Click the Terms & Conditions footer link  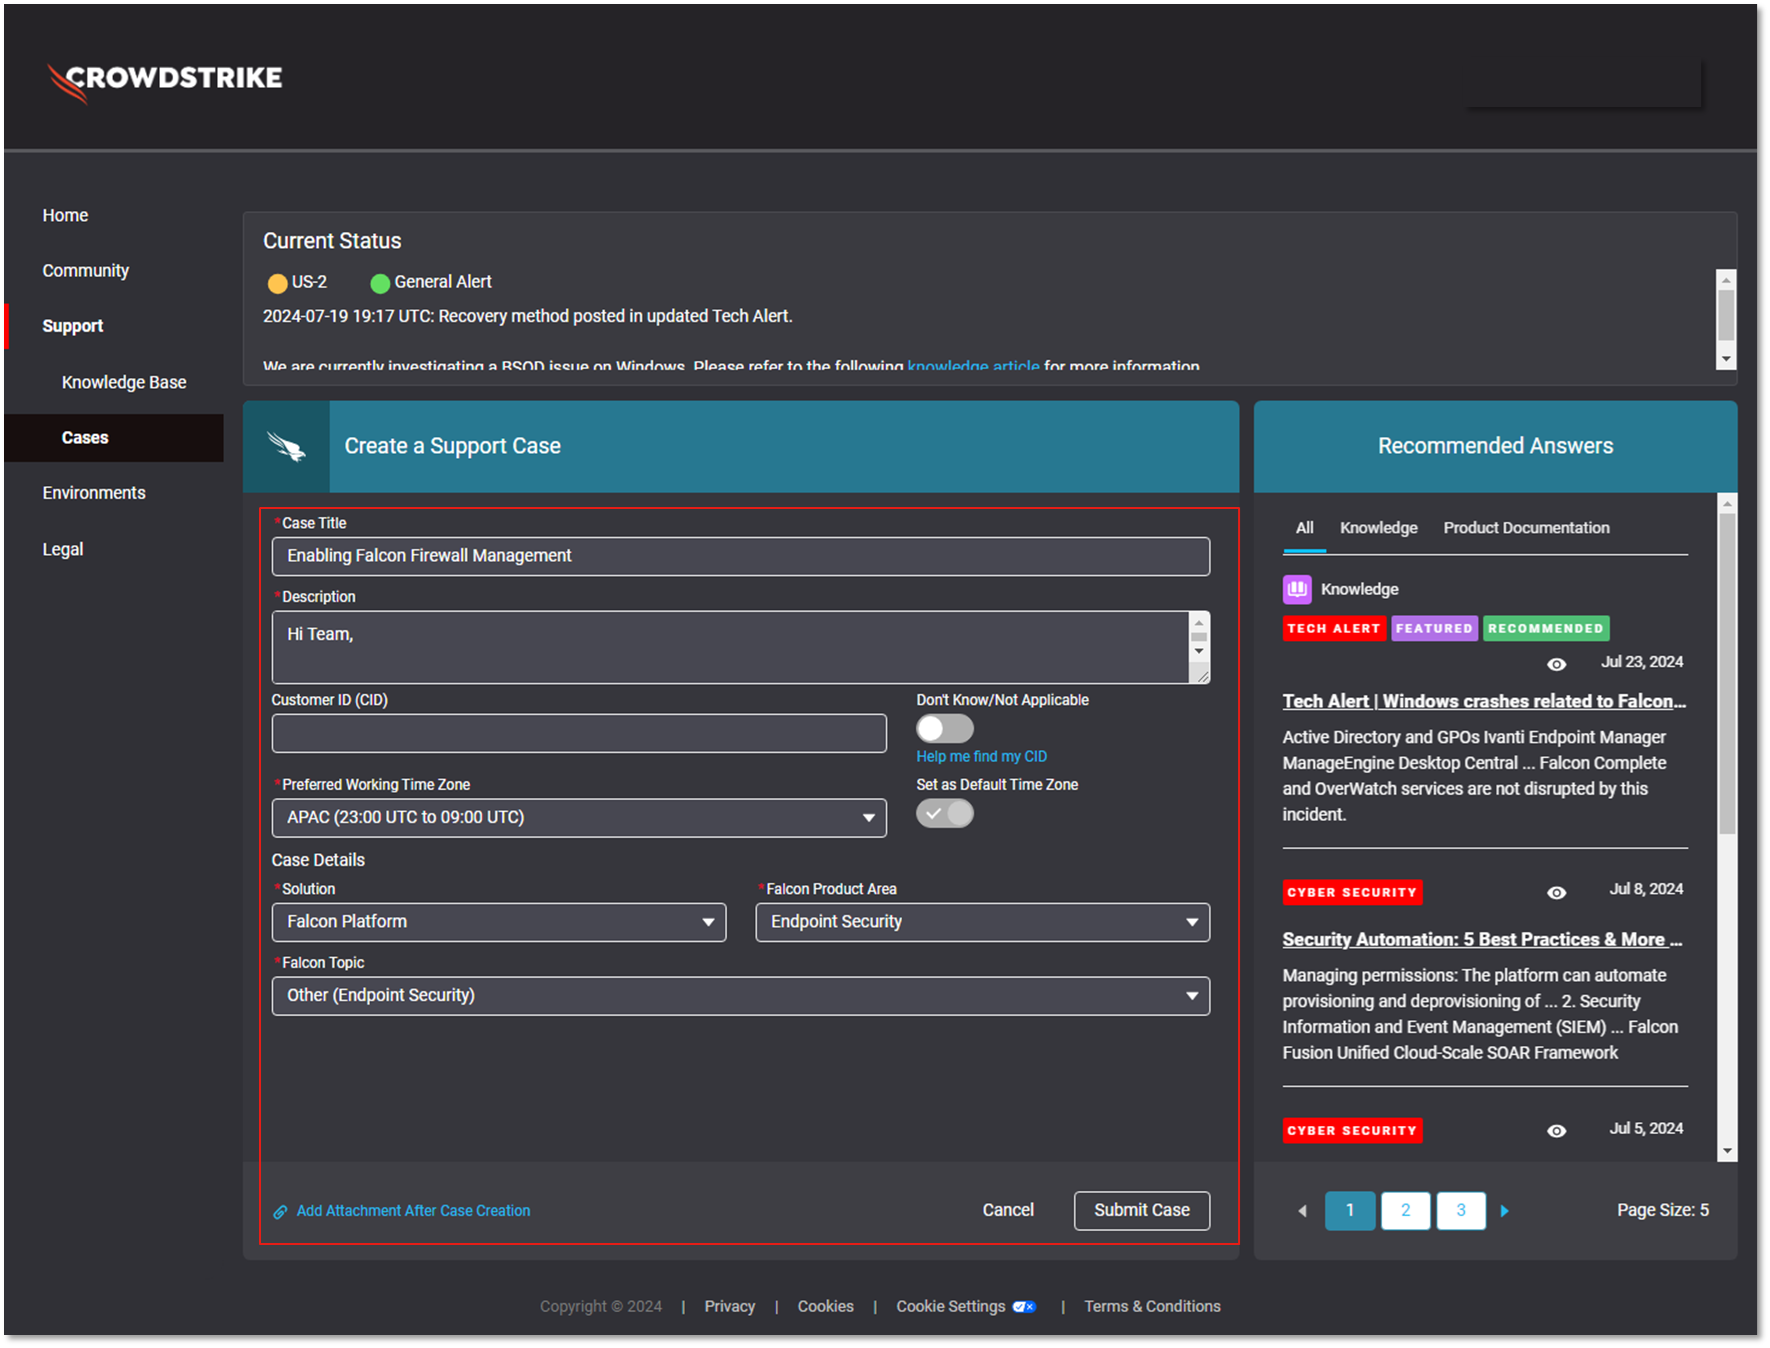click(1152, 1307)
